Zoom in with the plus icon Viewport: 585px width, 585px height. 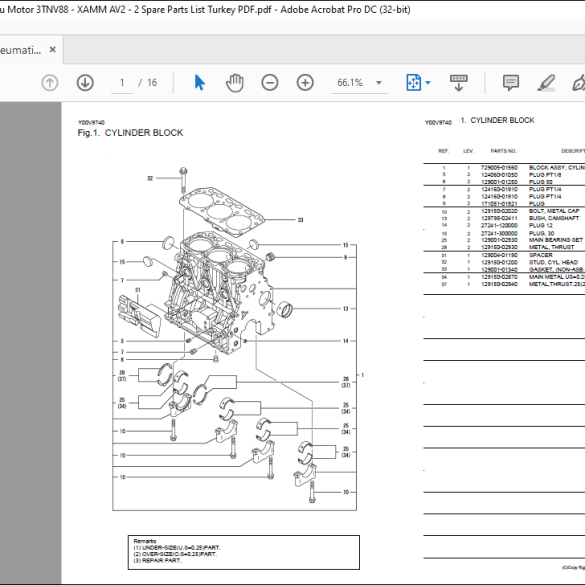coord(305,82)
